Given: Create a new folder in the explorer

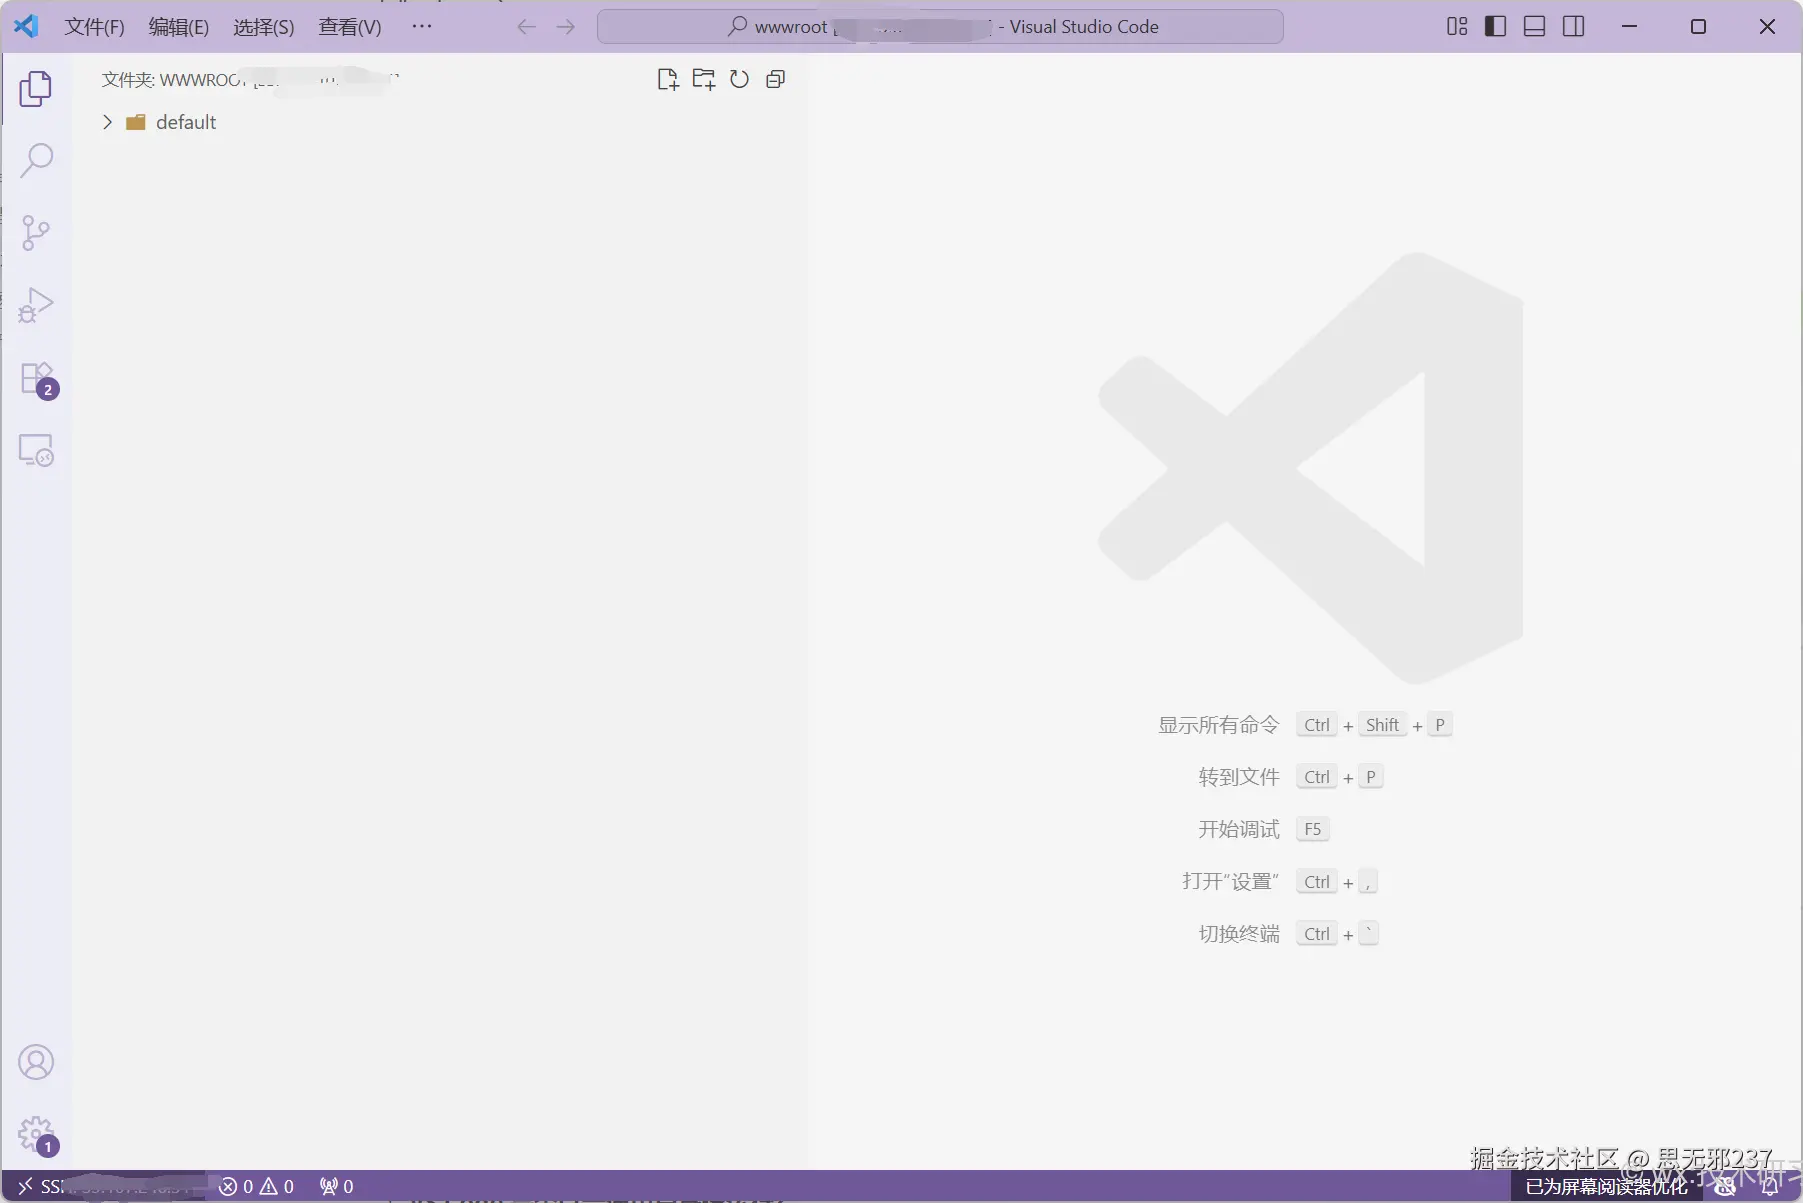Looking at the screenshot, I should (704, 80).
